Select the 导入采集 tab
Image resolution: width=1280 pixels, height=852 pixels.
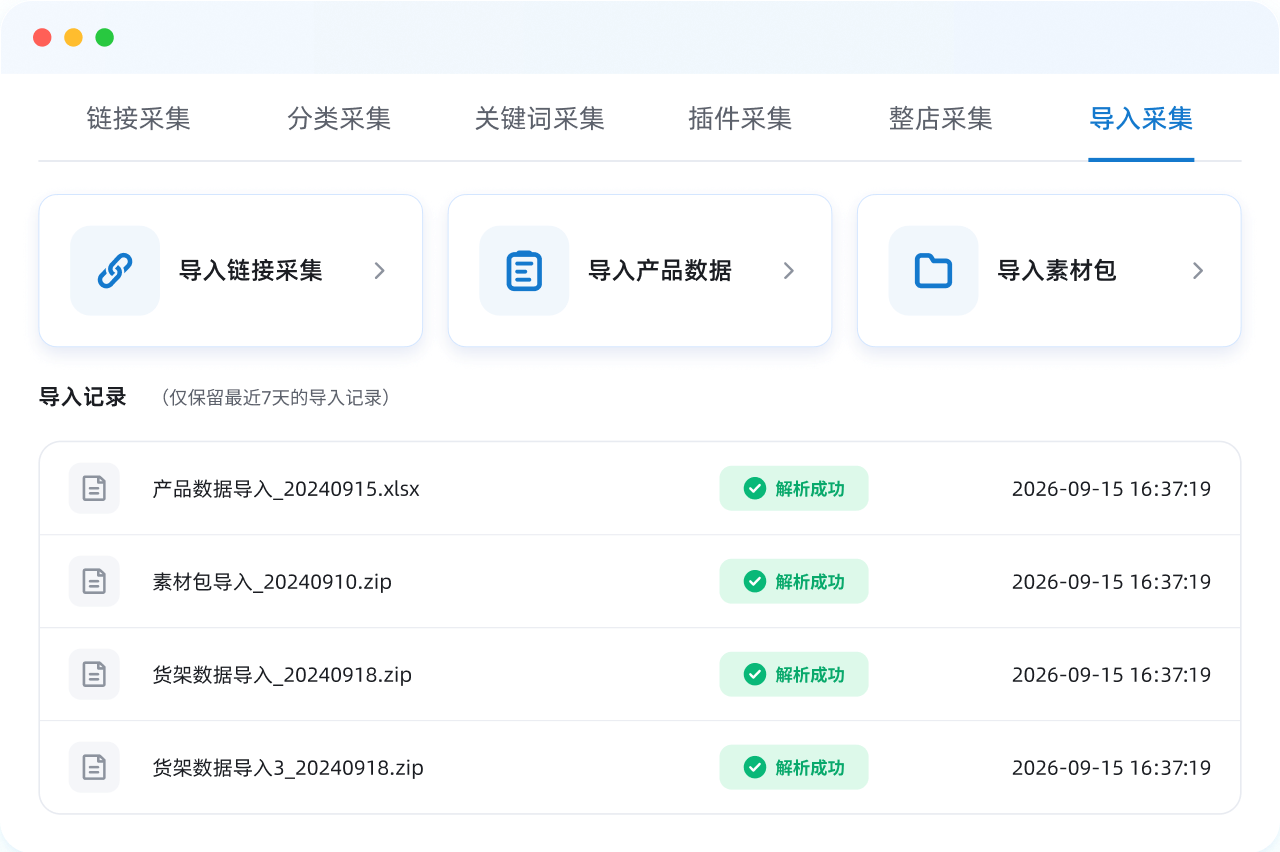(1141, 119)
